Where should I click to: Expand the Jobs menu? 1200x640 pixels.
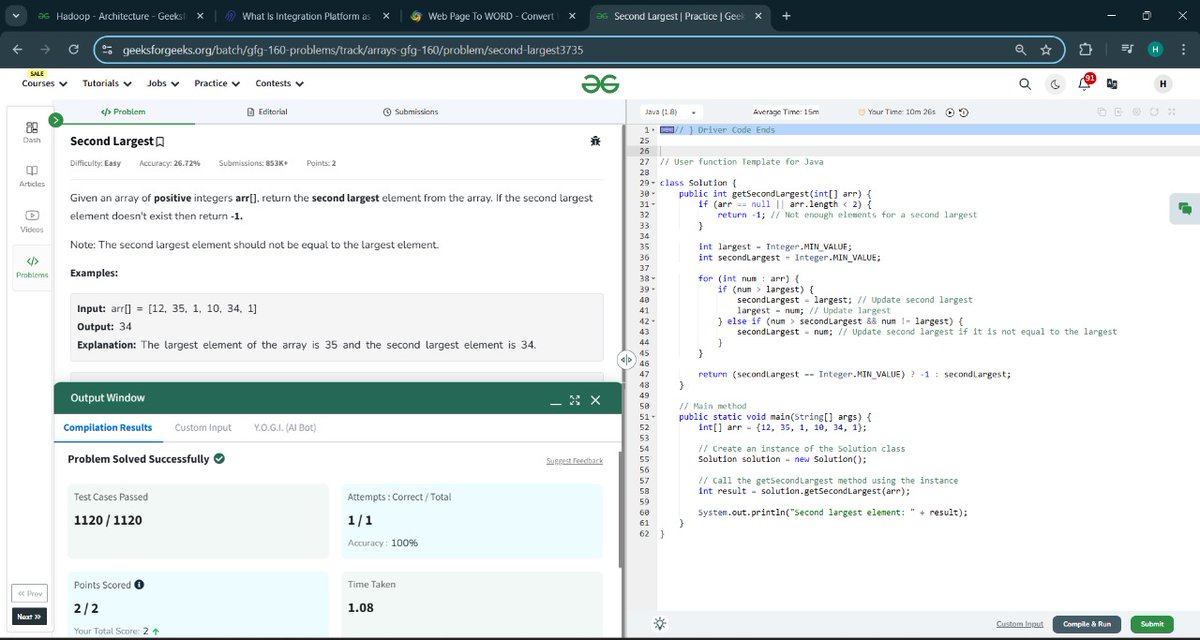point(162,84)
